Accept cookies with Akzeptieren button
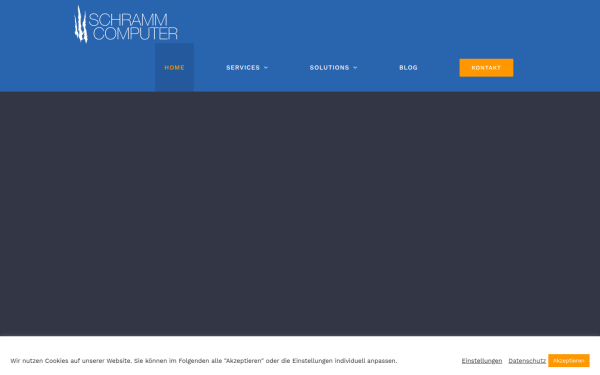 (569, 361)
